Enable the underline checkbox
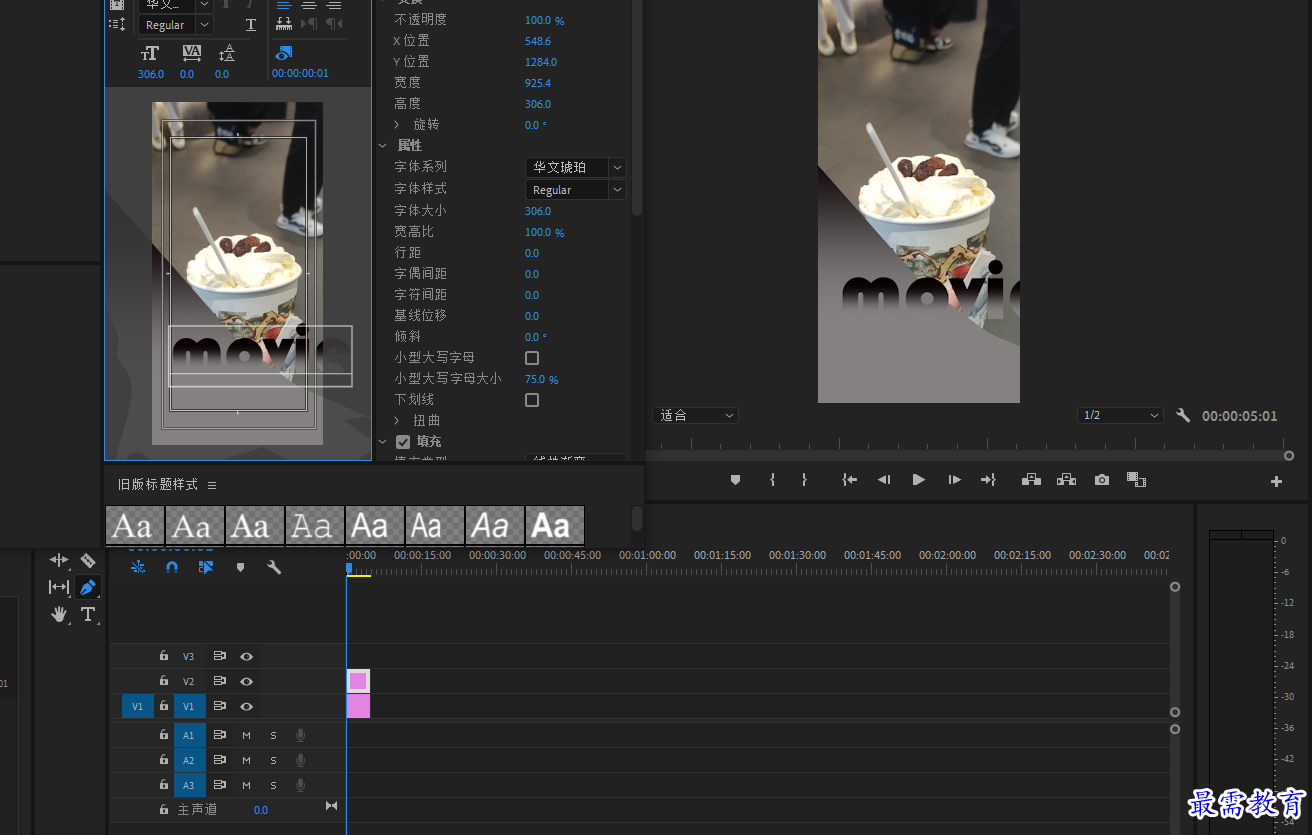1312x835 pixels. [x=532, y=400]
